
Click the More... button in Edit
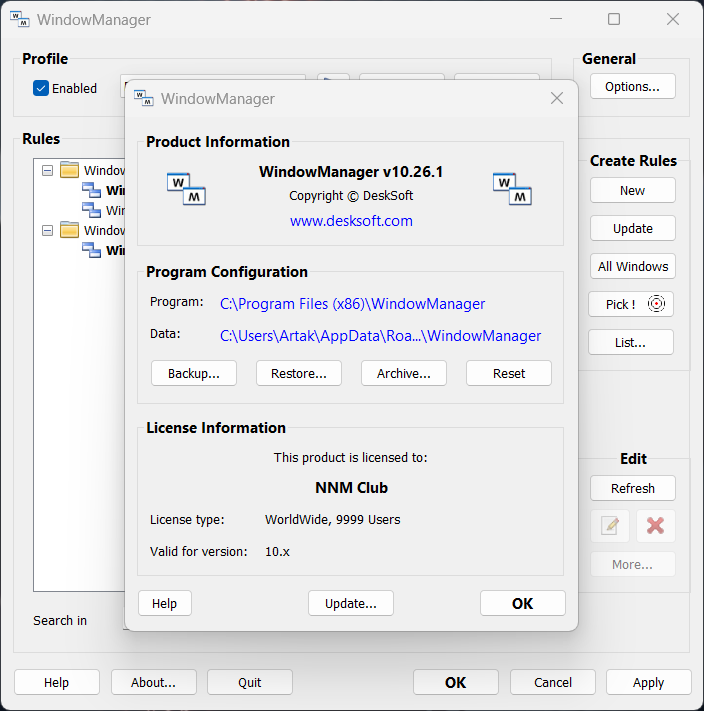(632, 564)
